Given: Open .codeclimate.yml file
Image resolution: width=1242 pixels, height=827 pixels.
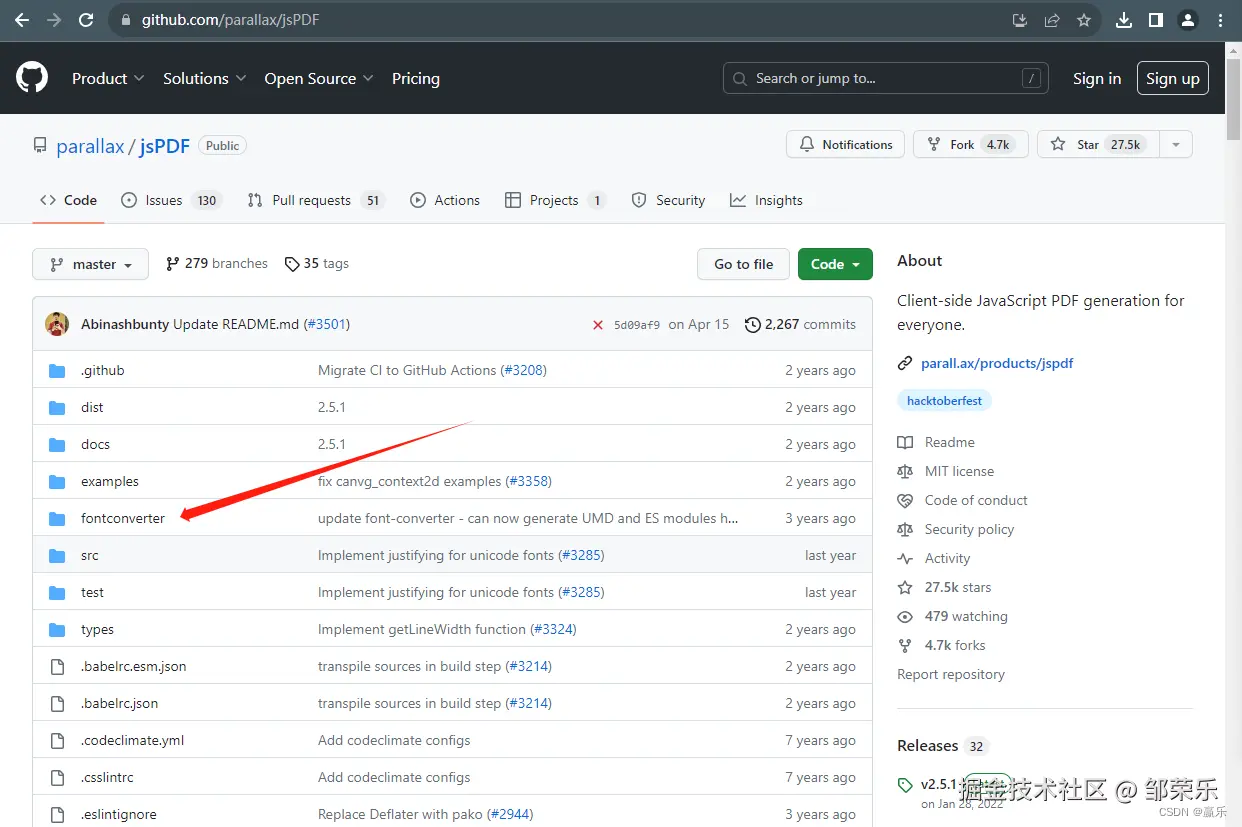Looking at the screenshot, I should (x=133, y=740).
